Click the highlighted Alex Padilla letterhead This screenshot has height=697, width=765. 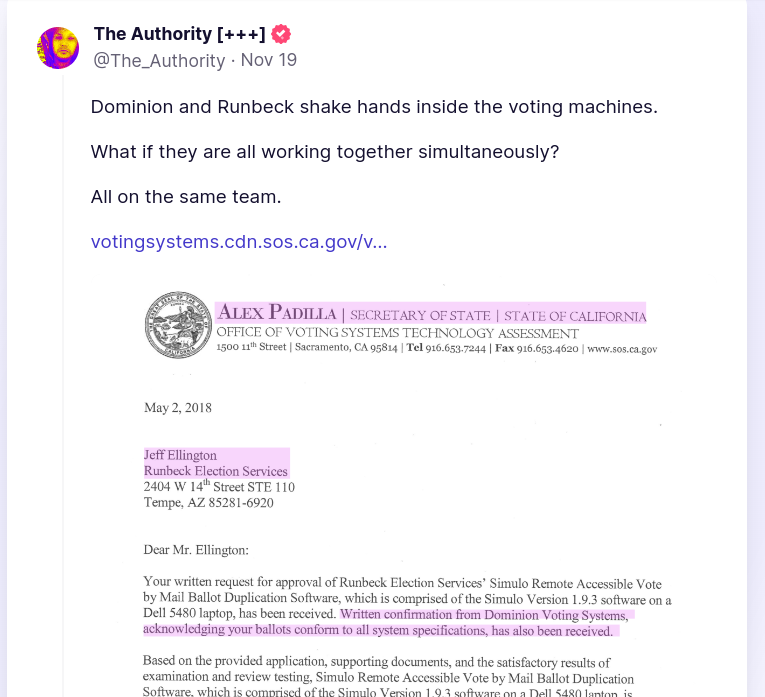click(x=431, y=314)
